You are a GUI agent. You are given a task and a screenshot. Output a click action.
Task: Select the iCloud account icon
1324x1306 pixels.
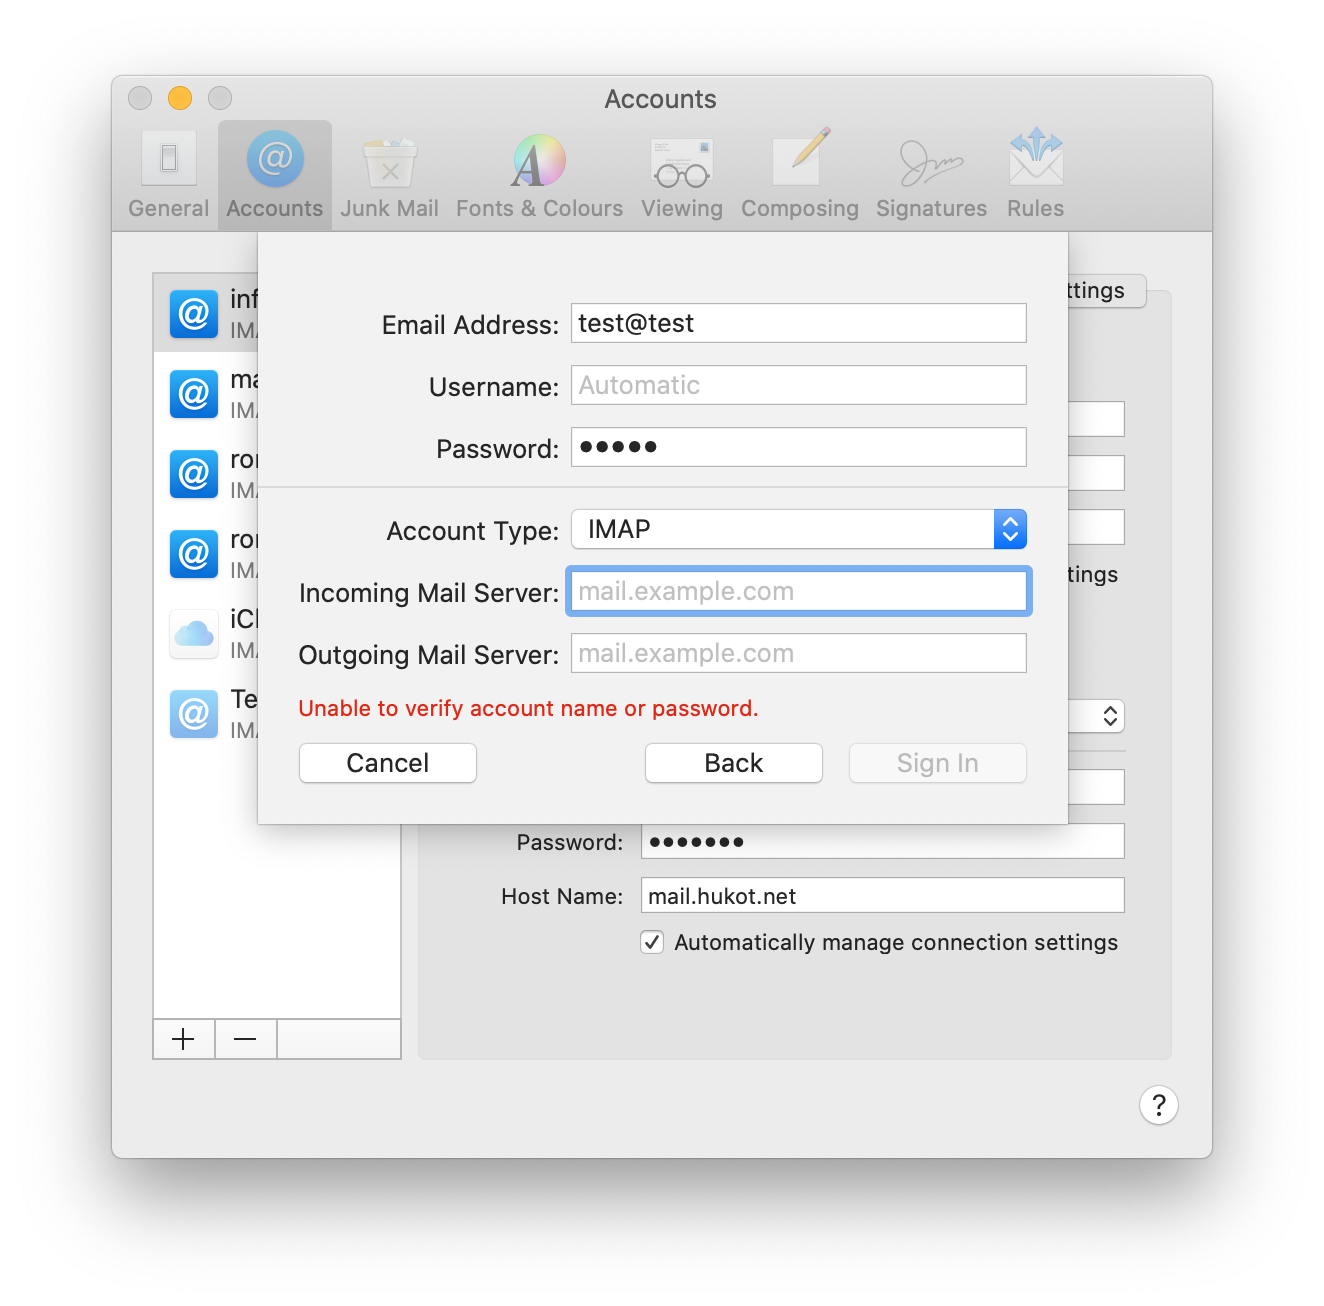pyautogui.click(x=194, y=634)
